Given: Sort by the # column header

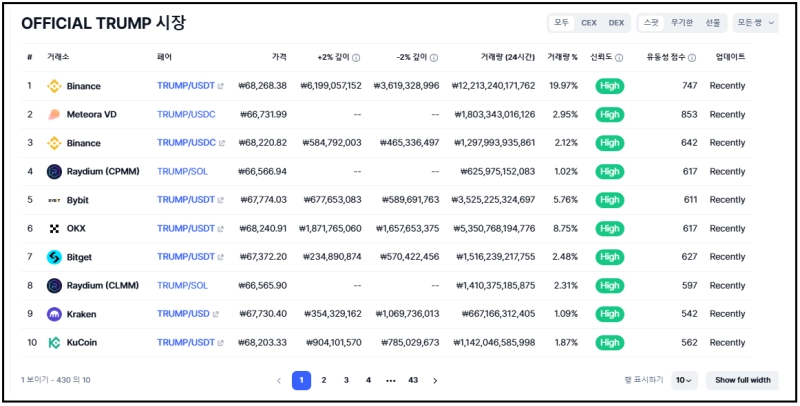Looking at the screenshot, I should [30, 57].
